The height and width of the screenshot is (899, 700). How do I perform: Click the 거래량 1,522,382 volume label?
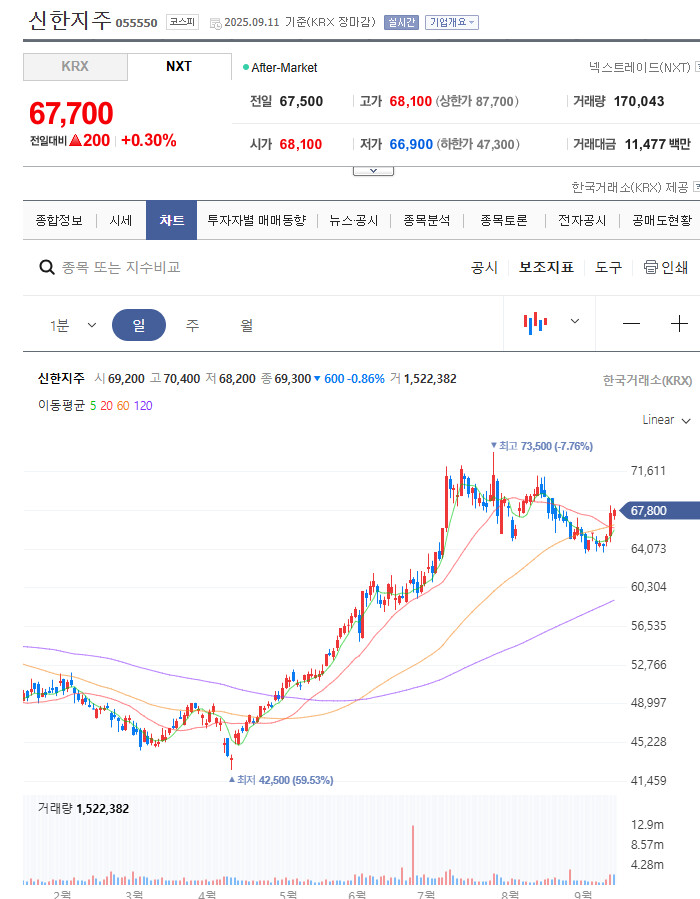83,808
